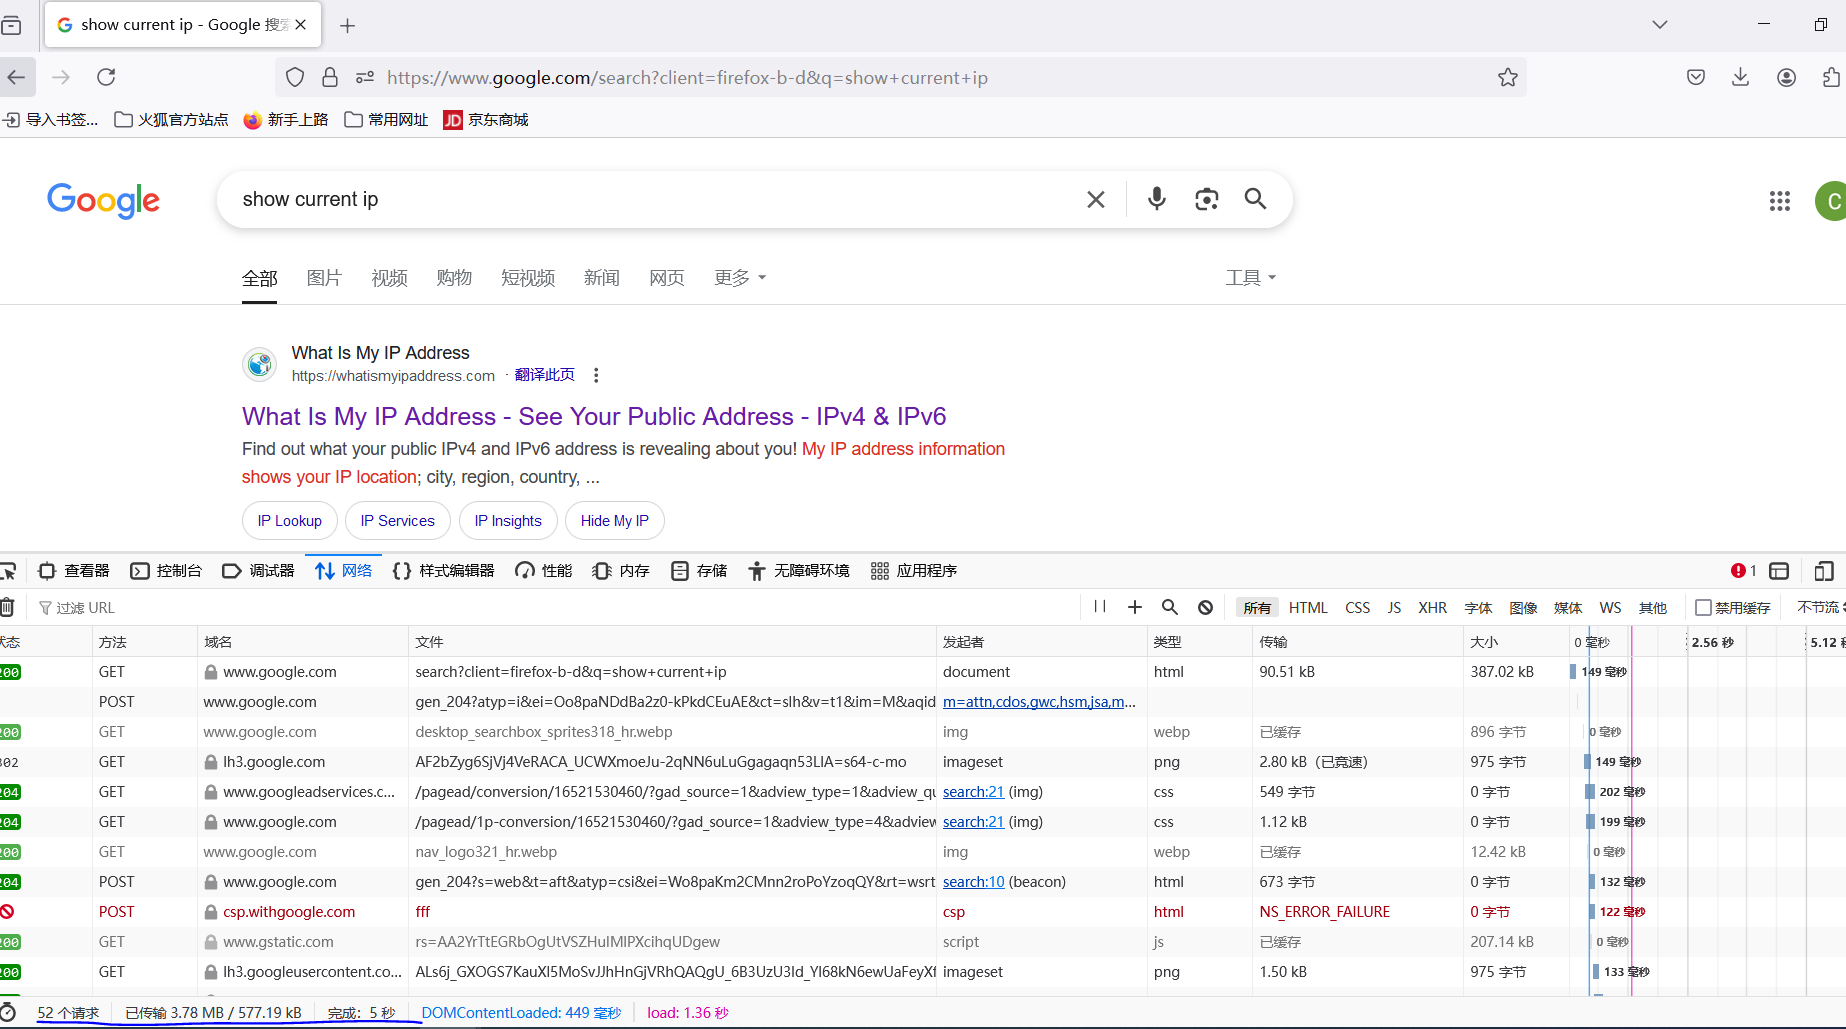Image resolution: width=1846 pixels, height=1029 pixels.
Task: Open the extensions puzzle icon
Action: tap(1831, 77)
